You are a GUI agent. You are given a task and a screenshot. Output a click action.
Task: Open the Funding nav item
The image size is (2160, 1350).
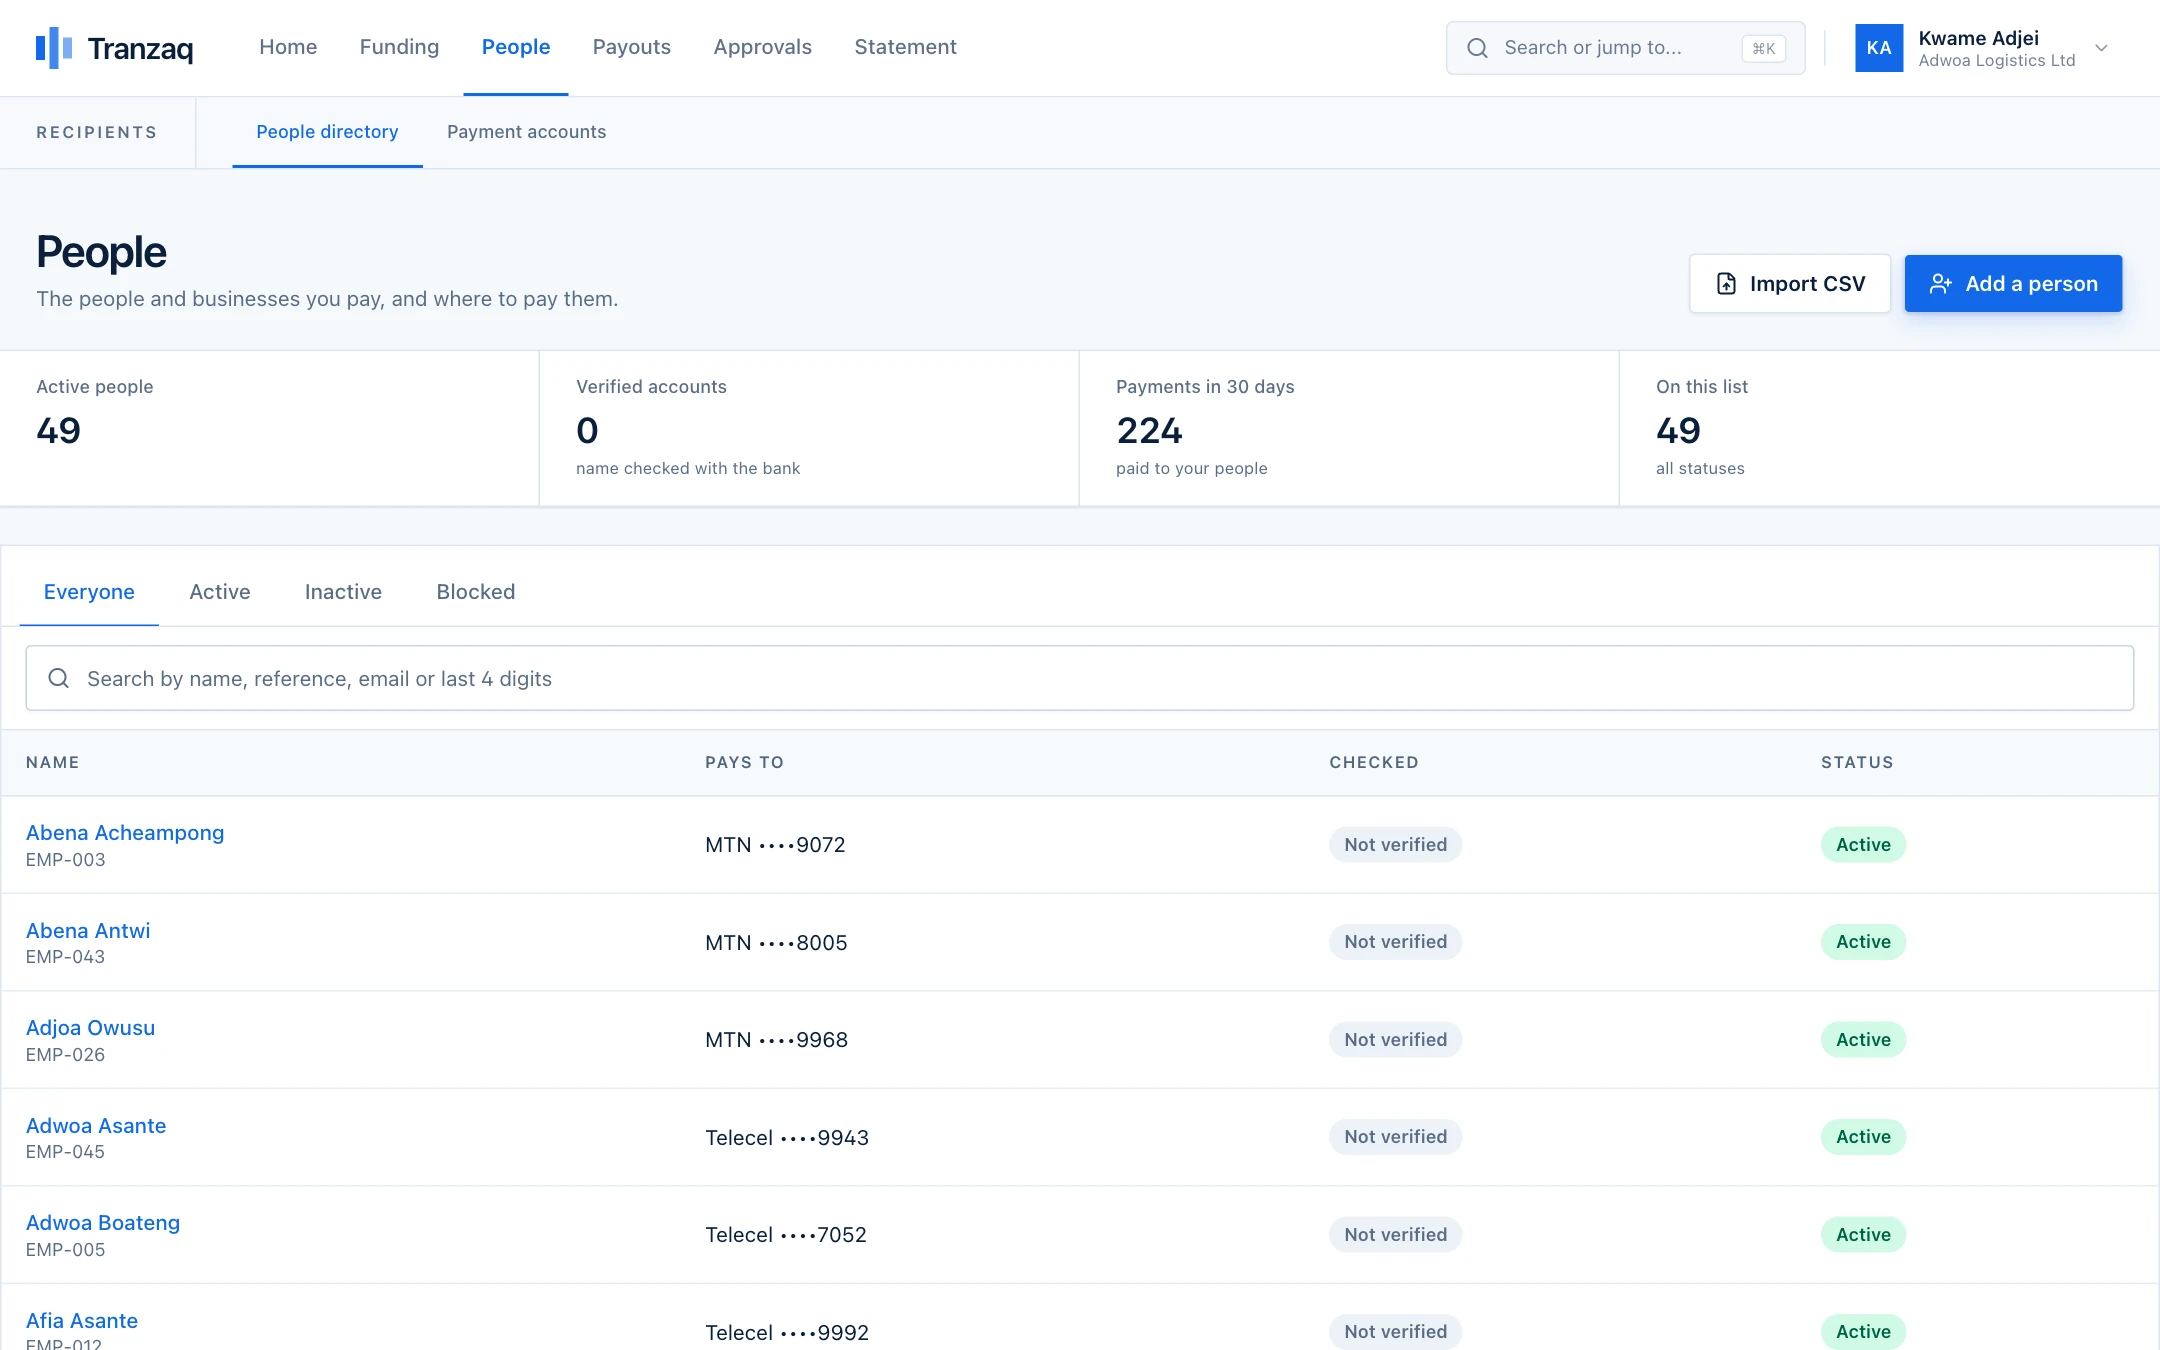point(399,47)
